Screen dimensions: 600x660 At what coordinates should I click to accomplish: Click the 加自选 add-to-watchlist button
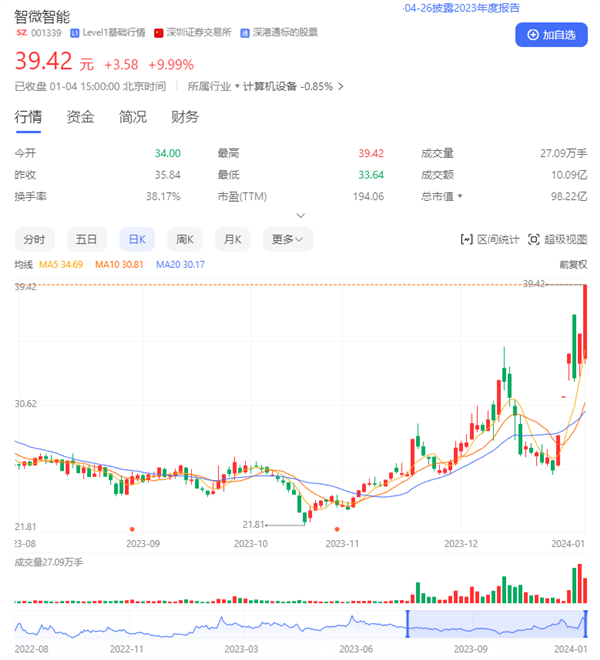pos(551,35)
